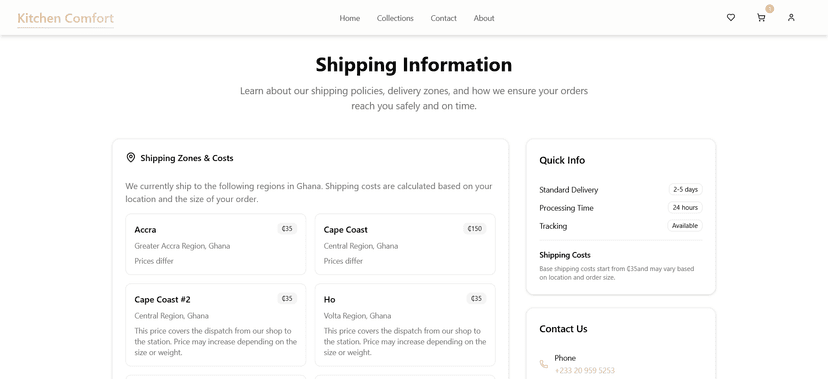Click the Contact Us heading

pos(563,329)
